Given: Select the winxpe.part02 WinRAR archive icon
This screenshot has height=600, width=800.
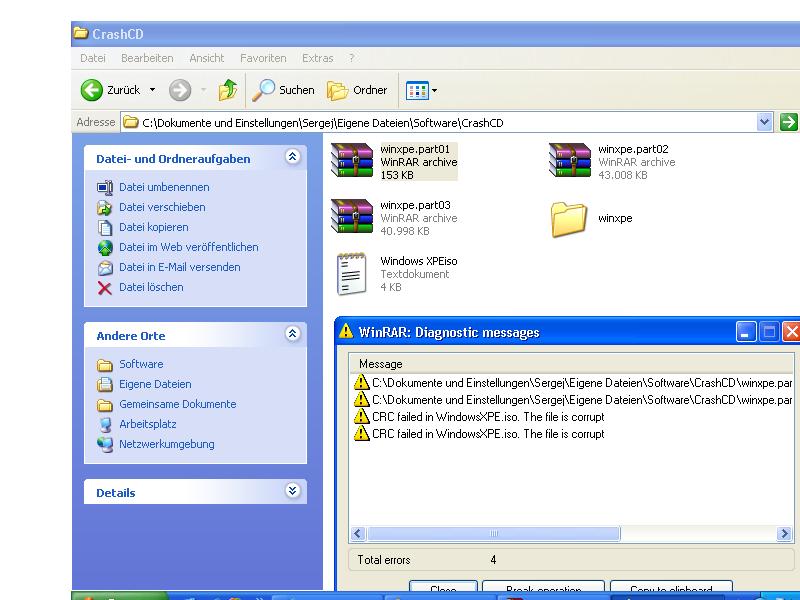Looking at the screenshot, I should coord(569,160).
